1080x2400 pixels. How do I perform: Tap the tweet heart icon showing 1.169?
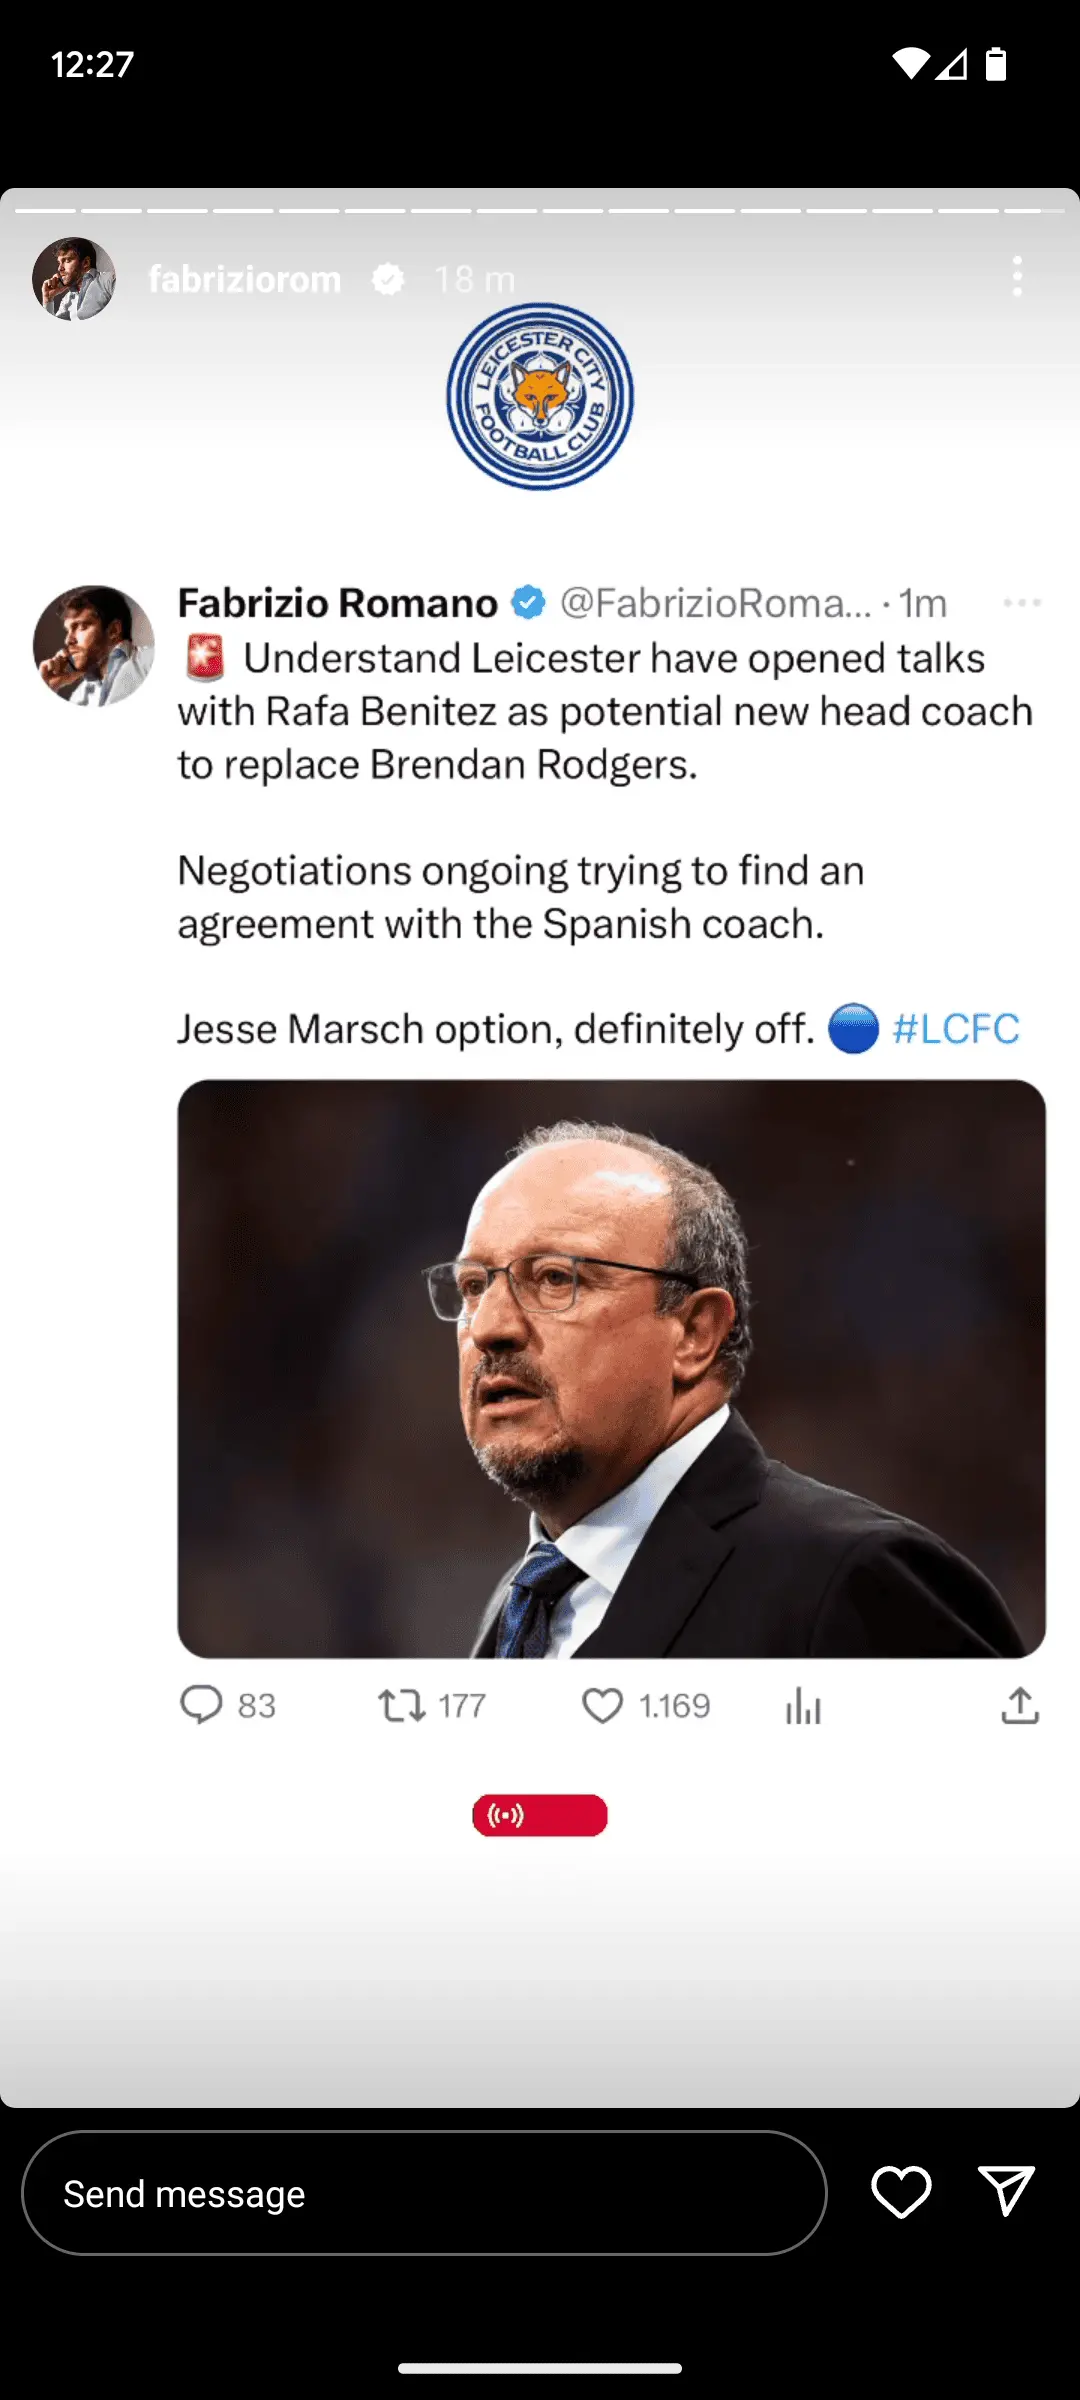602,1705
